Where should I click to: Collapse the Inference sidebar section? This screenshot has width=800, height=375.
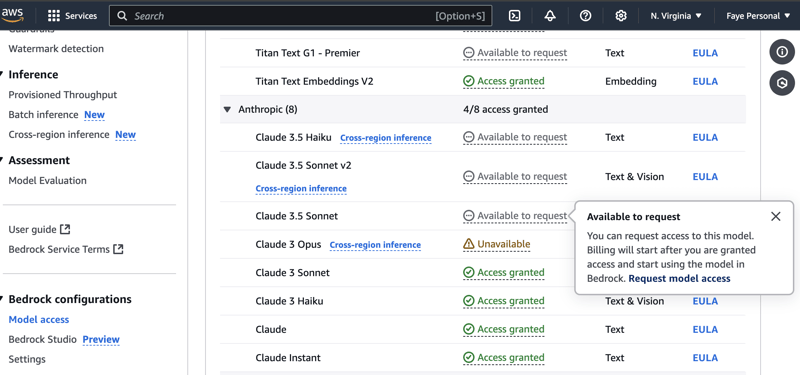click(x=2, y=74)
